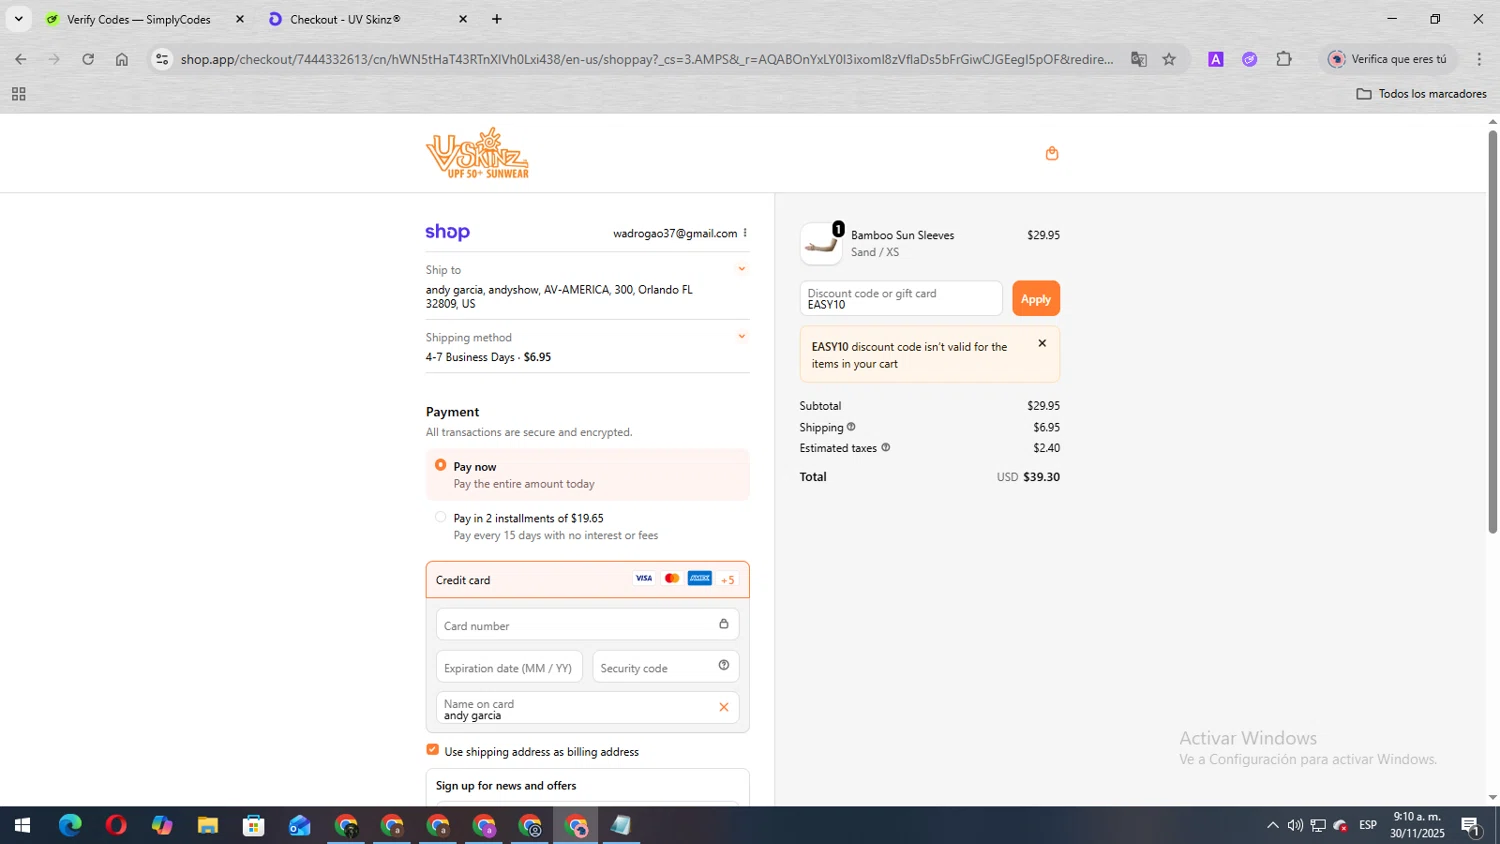Go back to previous page
Viewport: 1500px width, 844px height.
coord(20,59)
